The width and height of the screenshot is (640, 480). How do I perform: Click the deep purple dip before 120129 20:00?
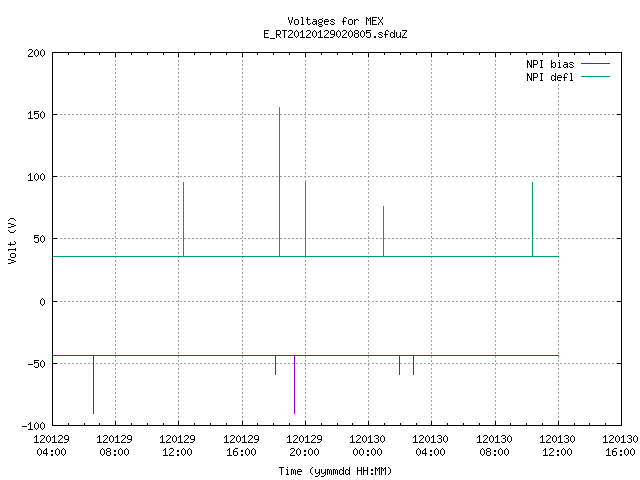pyautogui.click(x=295, y=384)
